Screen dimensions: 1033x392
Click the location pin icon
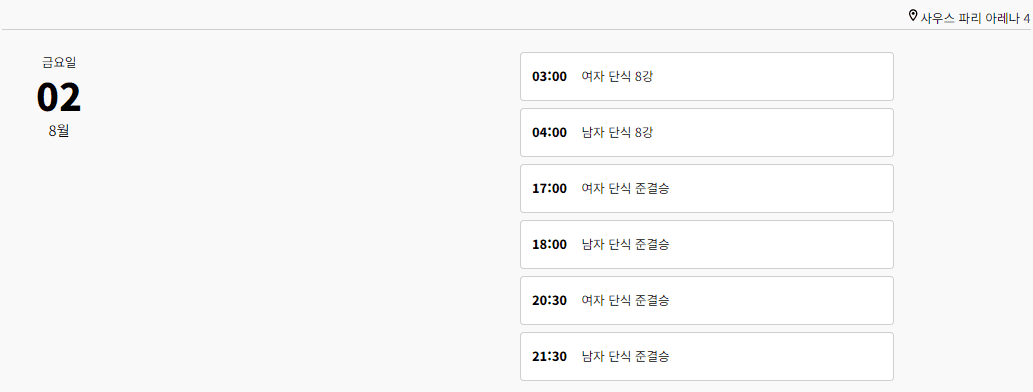[x=912, y=15]
